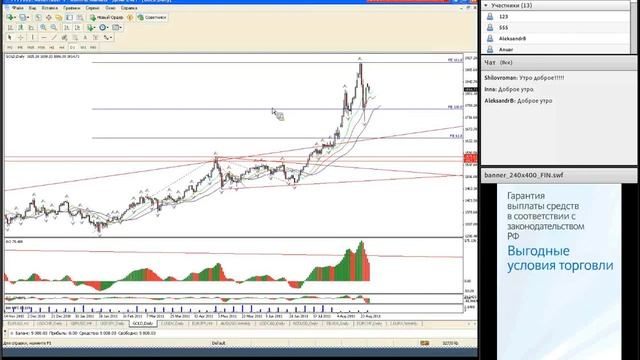
Task: Select the equidistant channel tool
Action: tap(64, 38)
